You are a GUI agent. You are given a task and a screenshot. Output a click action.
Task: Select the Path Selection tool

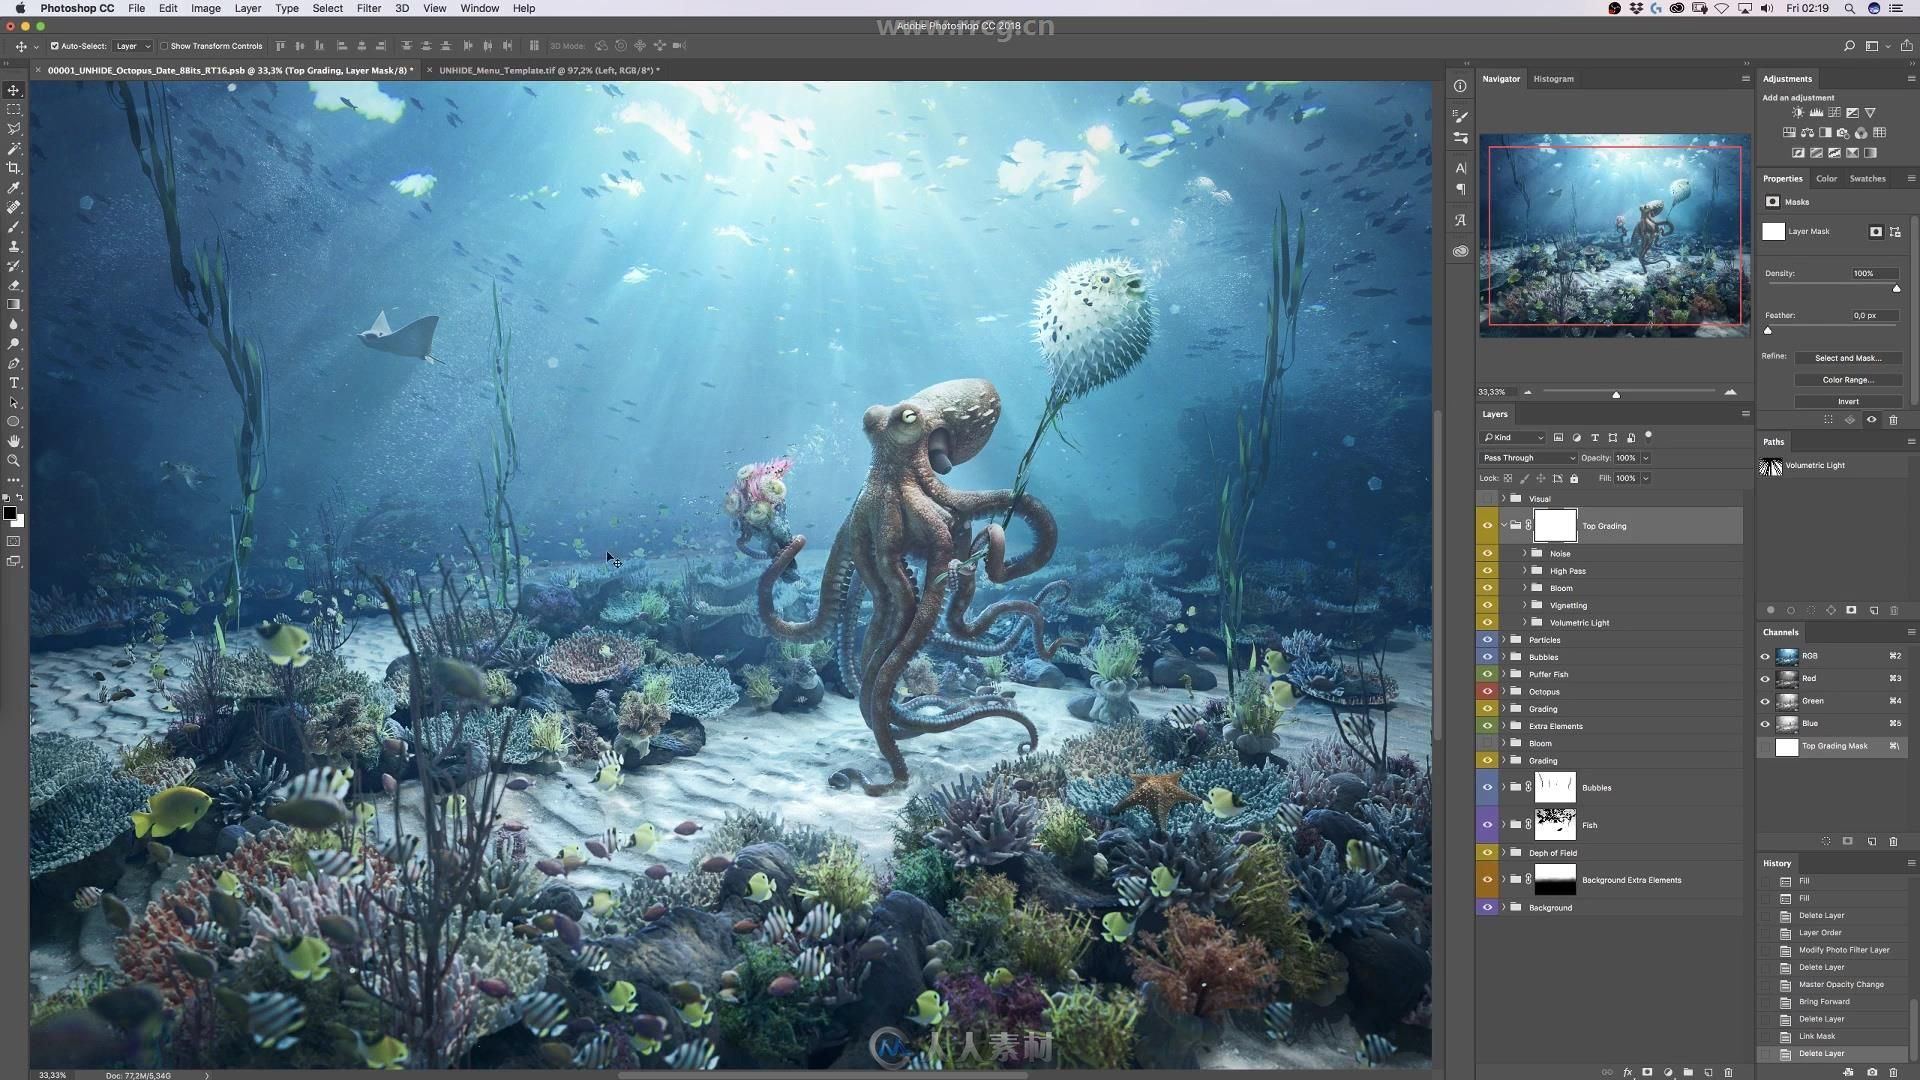[x=14, y=402]
